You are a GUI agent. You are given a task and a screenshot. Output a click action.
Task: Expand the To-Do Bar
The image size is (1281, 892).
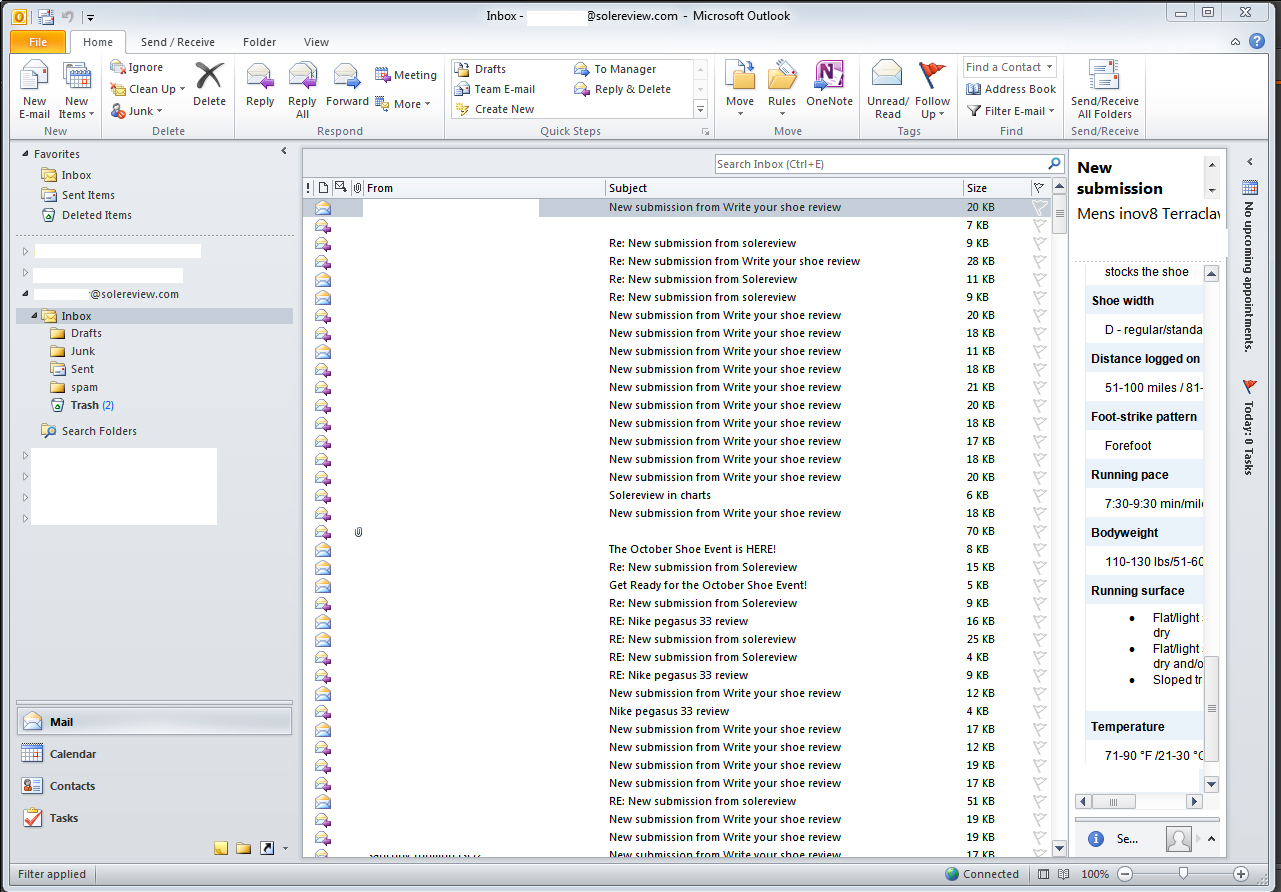pyautogui.click(x=1249, y=161)
